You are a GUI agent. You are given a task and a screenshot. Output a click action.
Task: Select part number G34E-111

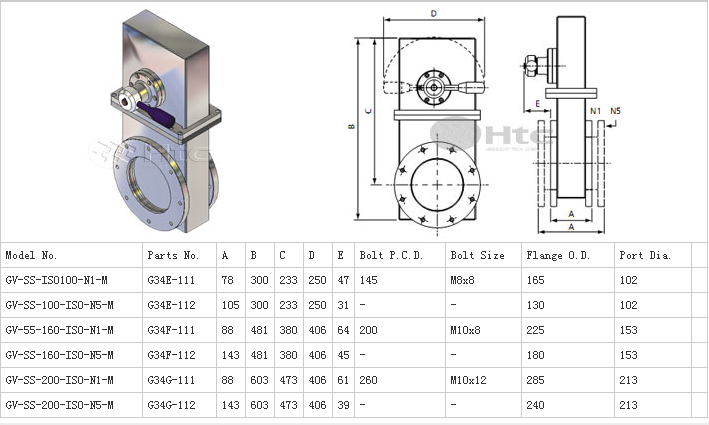coord(170,280)
